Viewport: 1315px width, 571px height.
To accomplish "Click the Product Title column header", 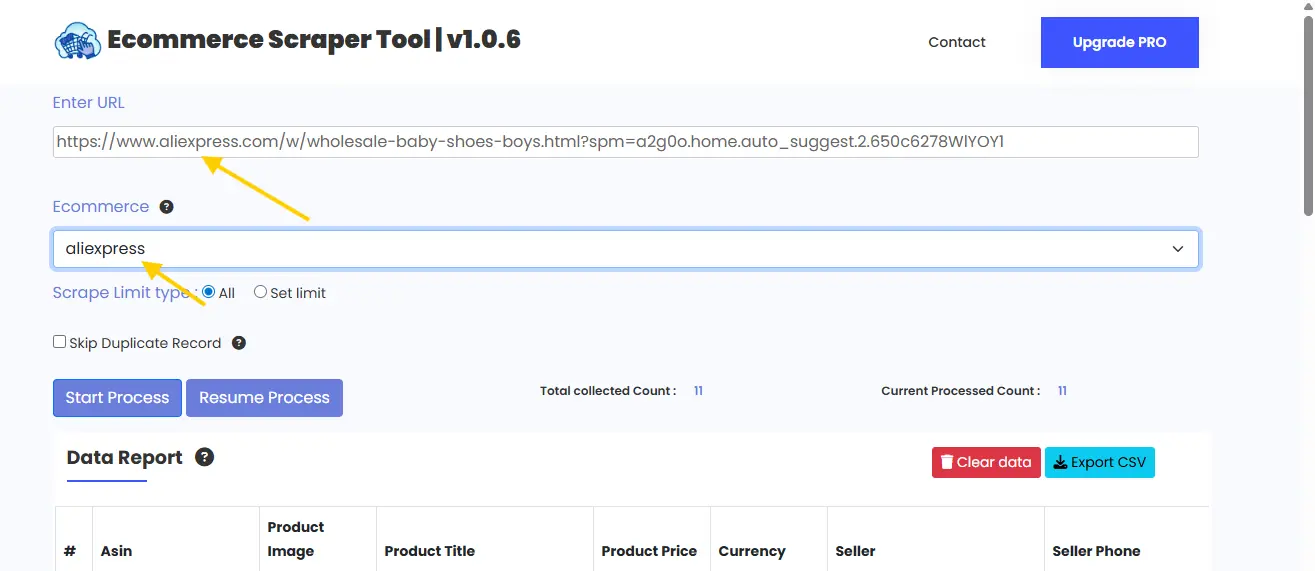I will [430, 551].
